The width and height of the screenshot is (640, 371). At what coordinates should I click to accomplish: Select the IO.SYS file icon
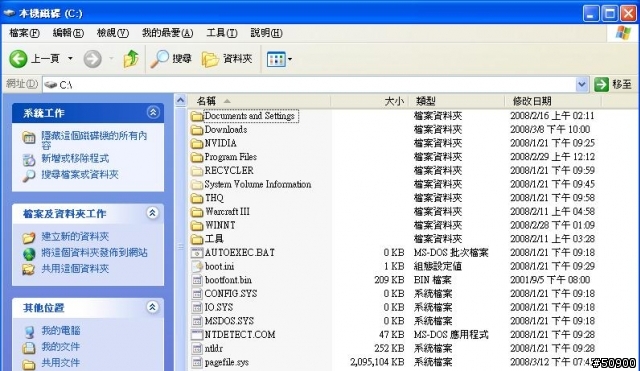(197, 307)
